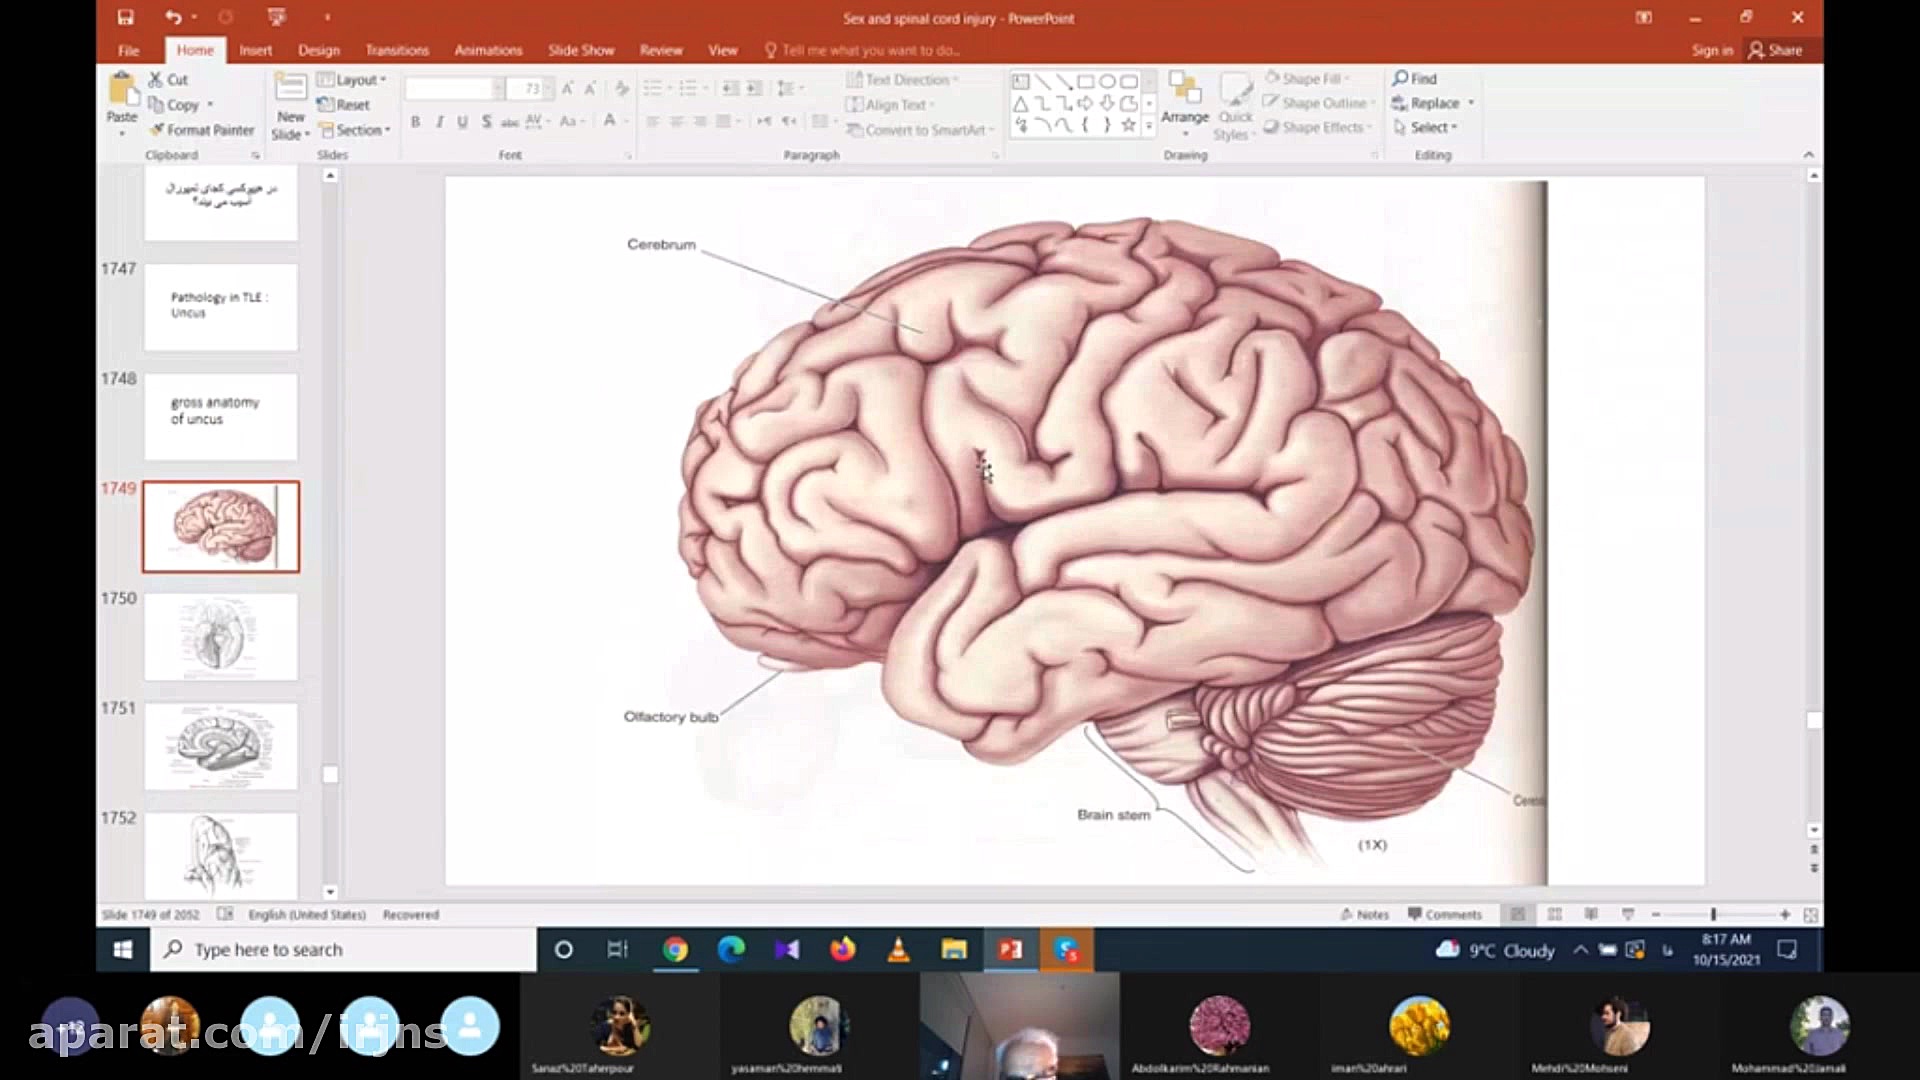The image size is (1920, 1080).
Task: Open Google Chrome from taskbar
Action: click(675, 950)
